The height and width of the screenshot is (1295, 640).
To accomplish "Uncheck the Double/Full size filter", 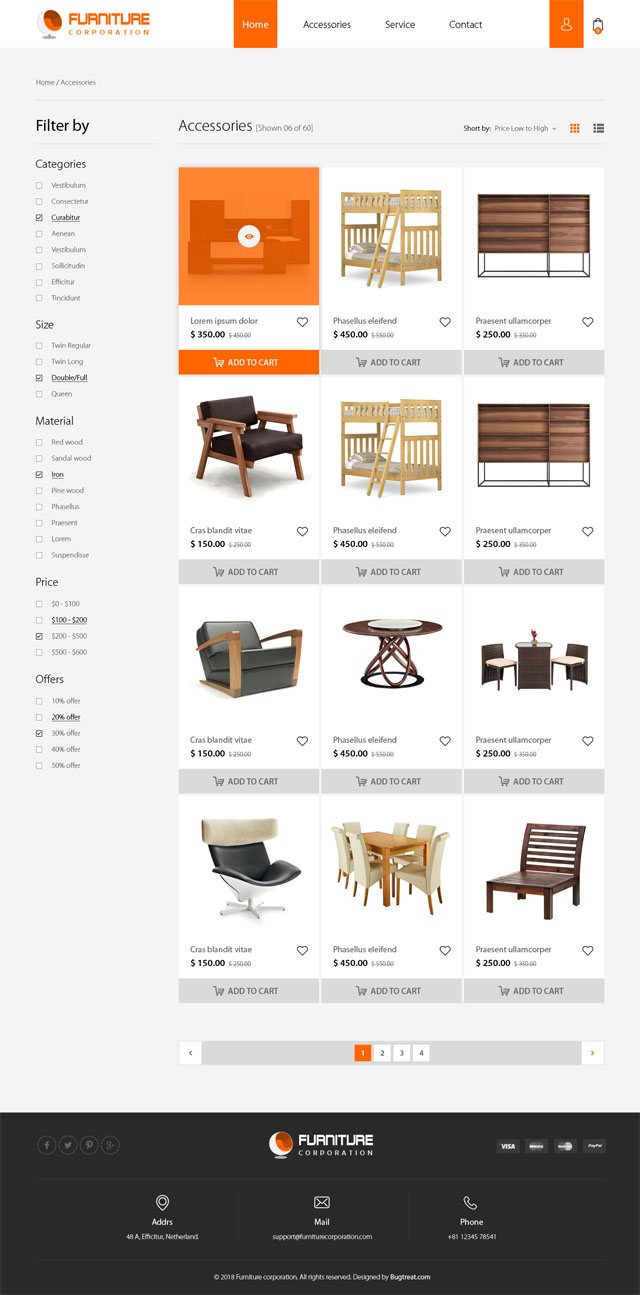I will point(39,378).
